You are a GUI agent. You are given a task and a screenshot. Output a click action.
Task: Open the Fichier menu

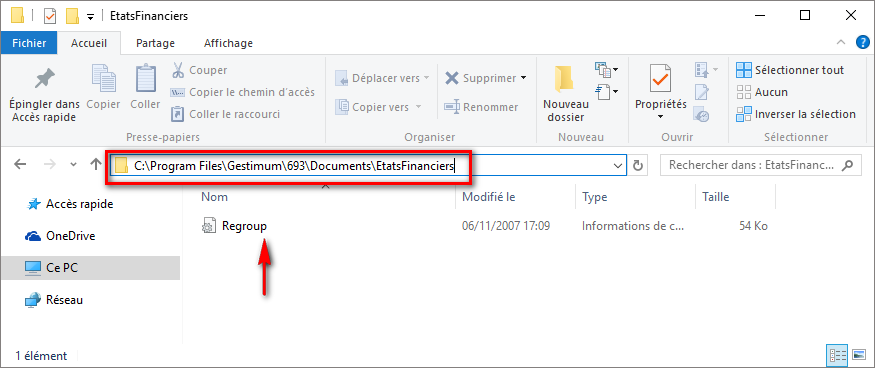click(x=29, y=43)
